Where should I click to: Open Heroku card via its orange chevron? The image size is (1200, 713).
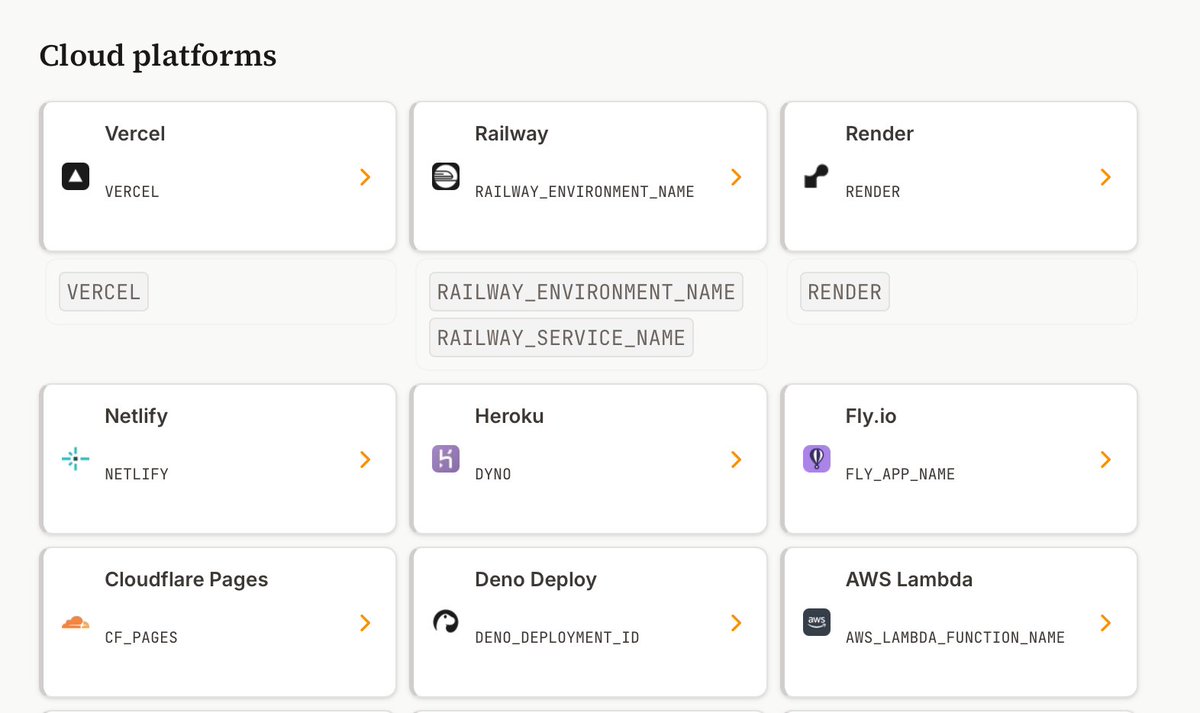pyautogui.click(x=736, y=459)
